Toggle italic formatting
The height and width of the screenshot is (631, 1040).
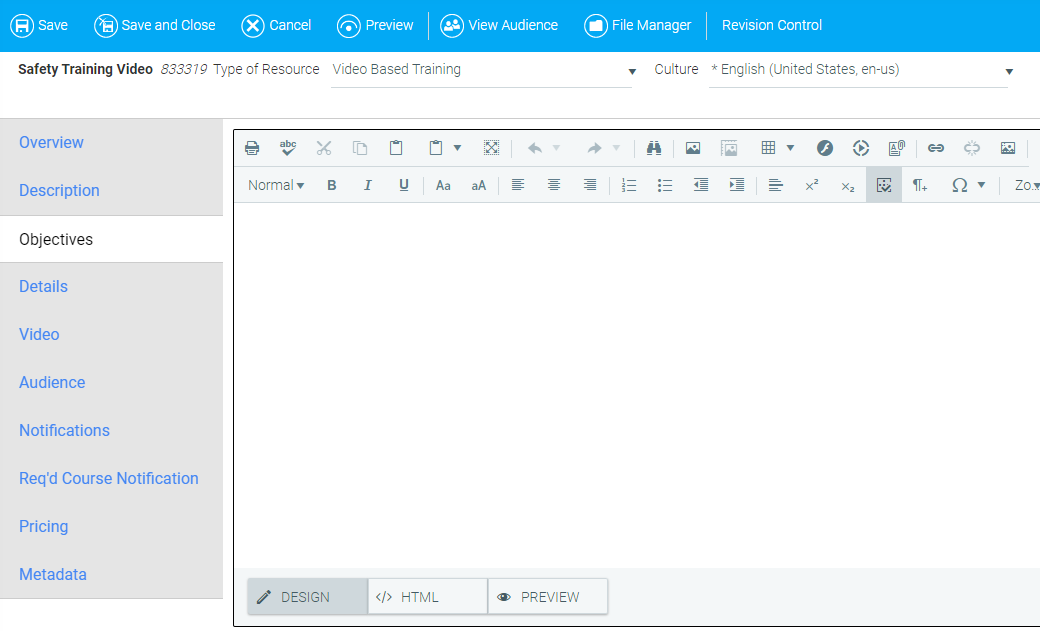[x=368, y=185]
